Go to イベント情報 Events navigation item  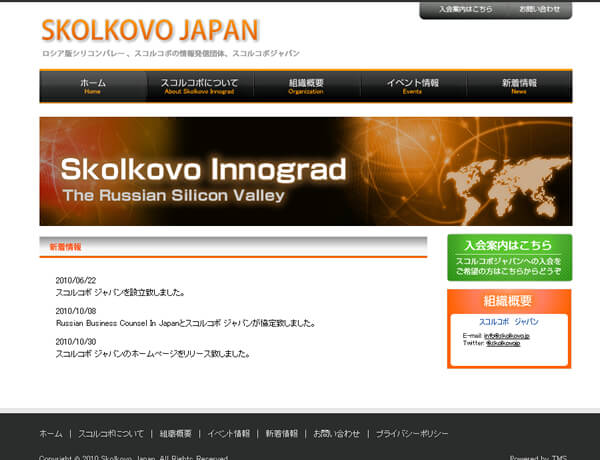[412, 86]
